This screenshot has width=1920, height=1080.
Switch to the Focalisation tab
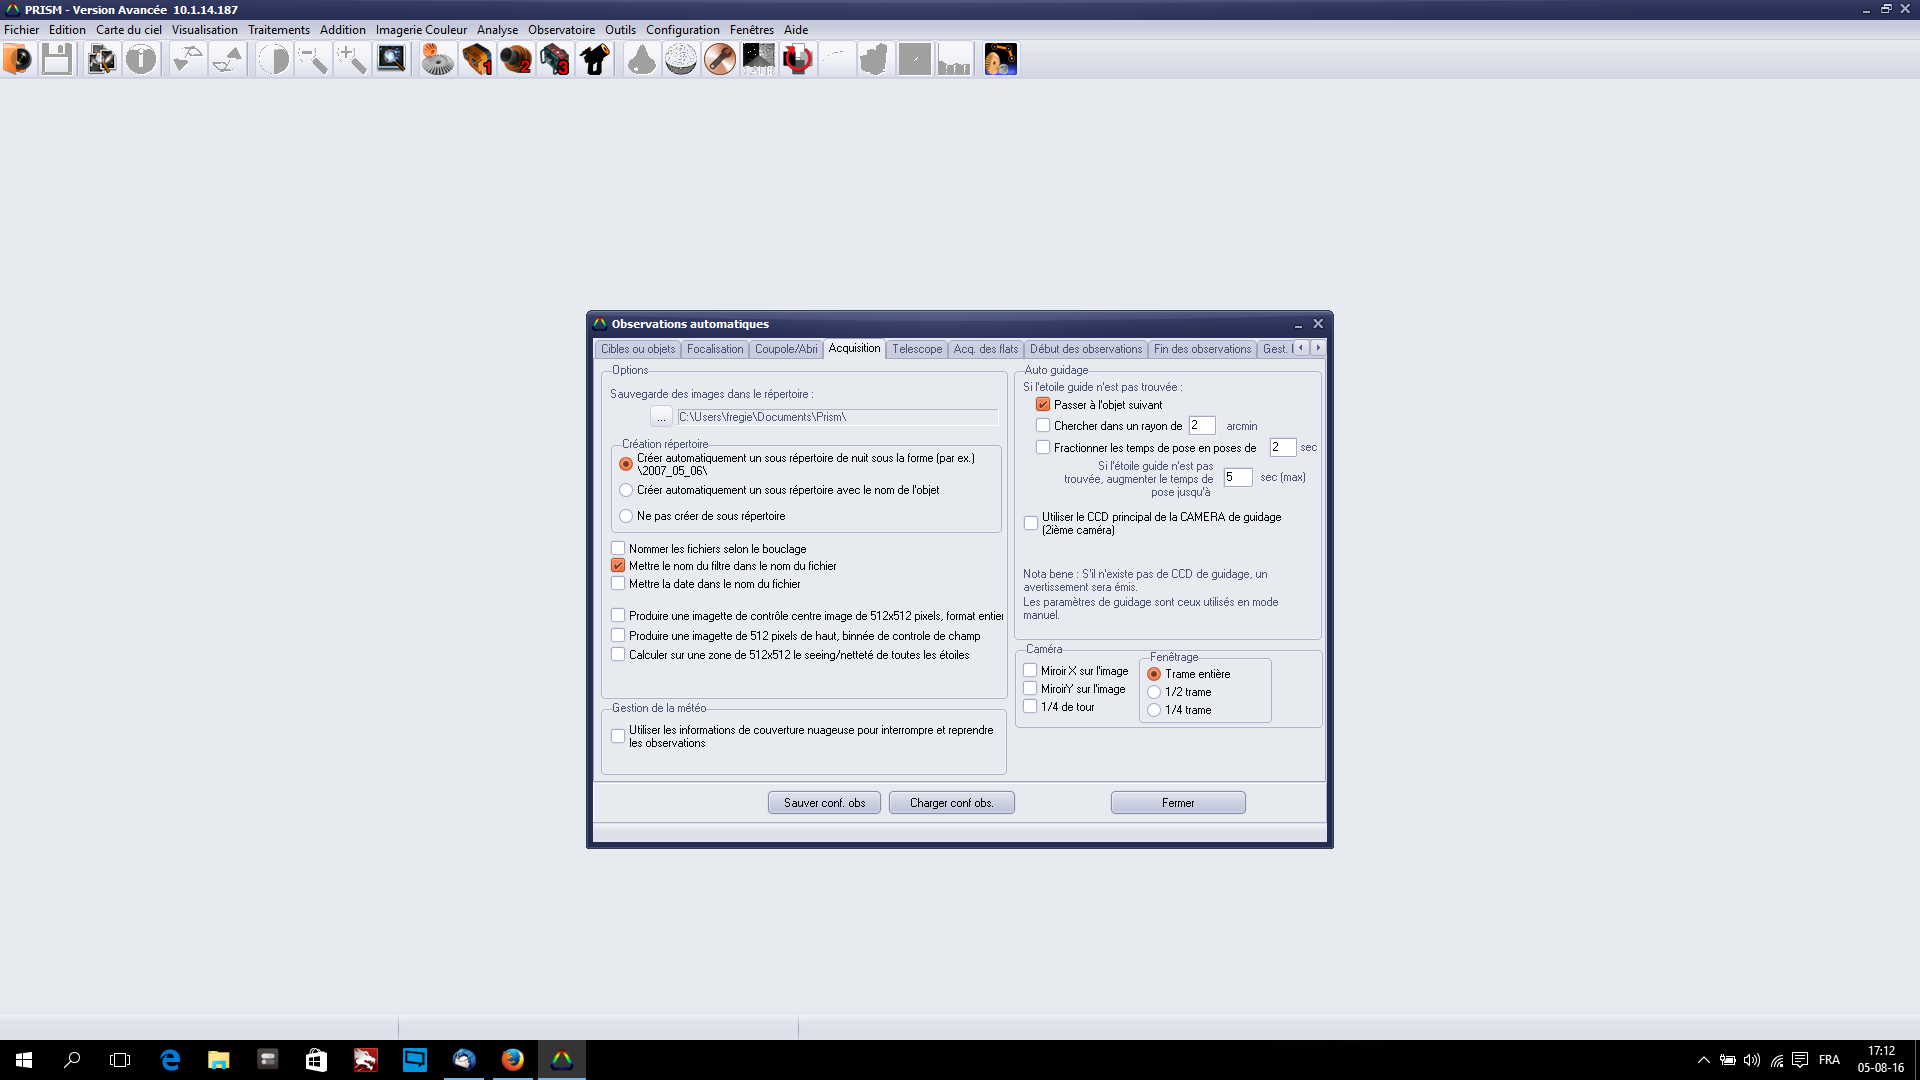click(715, 349)
